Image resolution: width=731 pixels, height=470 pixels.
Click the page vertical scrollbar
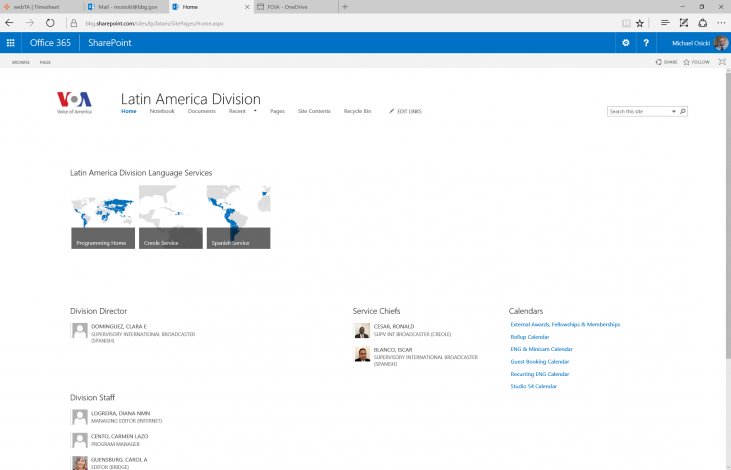click(728, 214)
